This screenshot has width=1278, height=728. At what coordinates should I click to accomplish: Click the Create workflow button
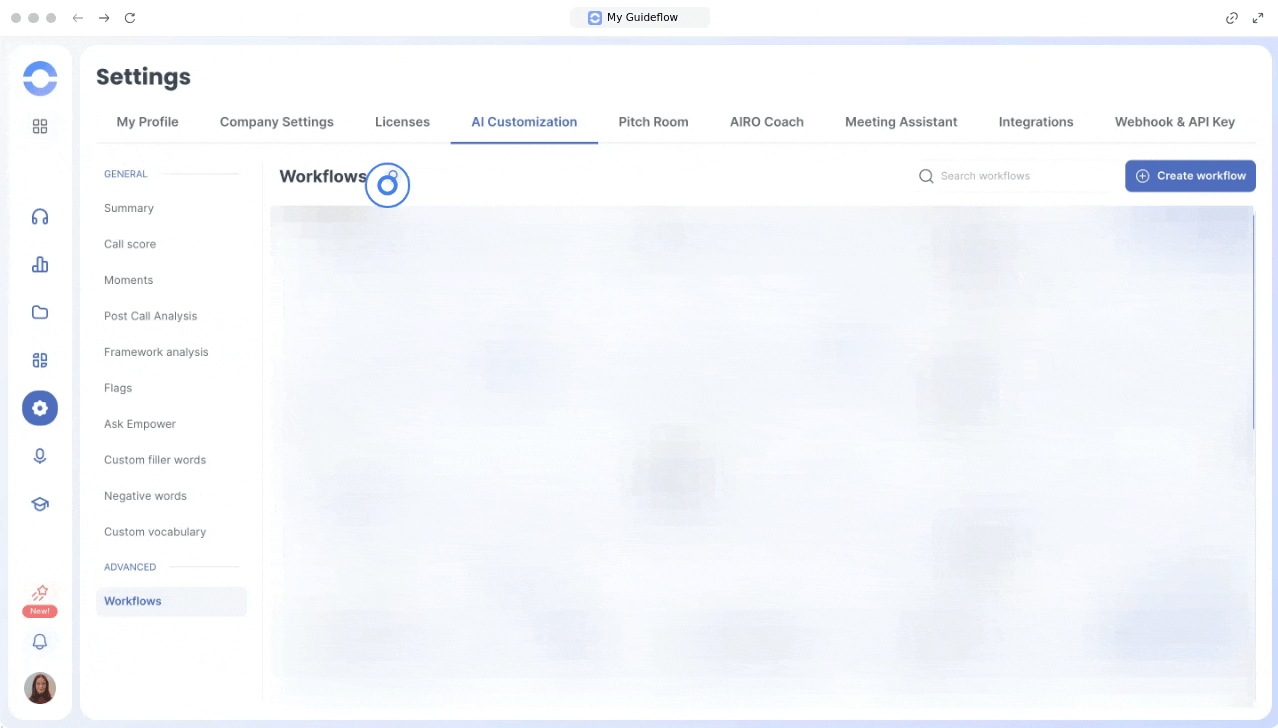tap(1190, 176)
